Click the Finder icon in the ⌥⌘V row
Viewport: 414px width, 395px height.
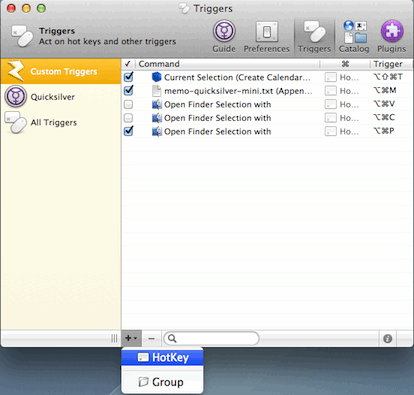[x=157, y=104]
